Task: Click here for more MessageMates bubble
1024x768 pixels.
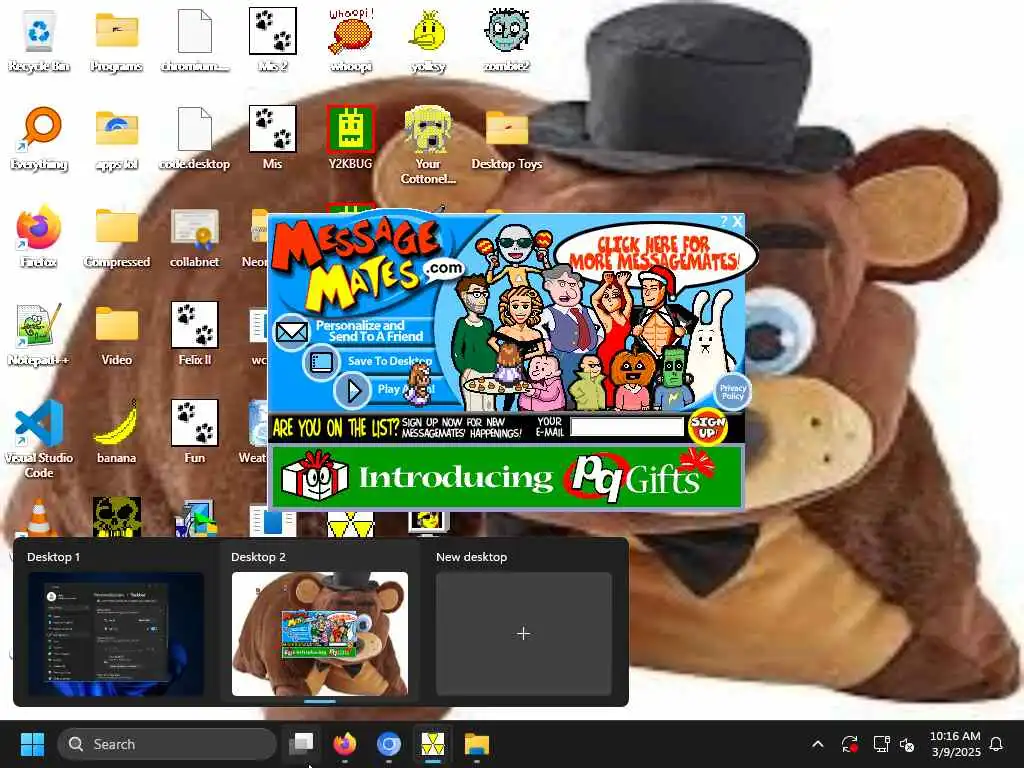Action: click(654, 253)
